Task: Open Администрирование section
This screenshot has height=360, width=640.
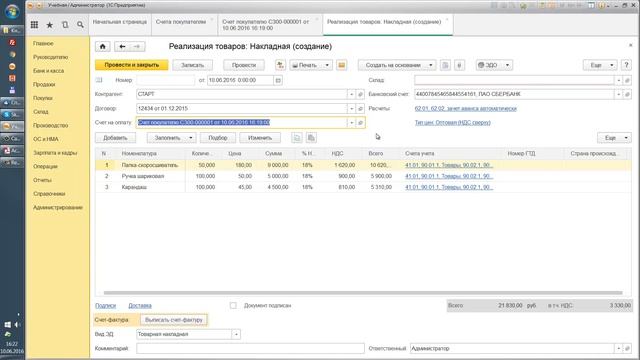Action: point(58,208)
